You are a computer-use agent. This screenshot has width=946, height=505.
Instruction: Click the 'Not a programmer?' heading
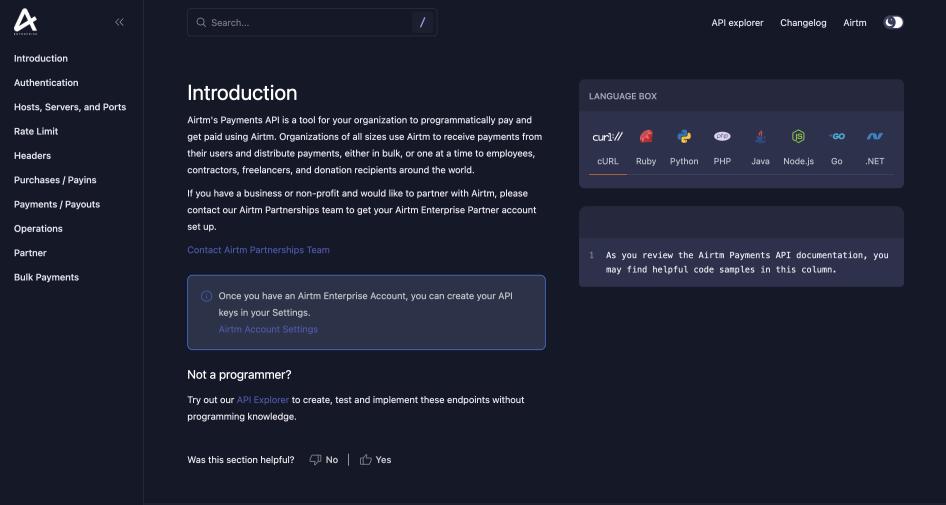click(x=239, y=375)
